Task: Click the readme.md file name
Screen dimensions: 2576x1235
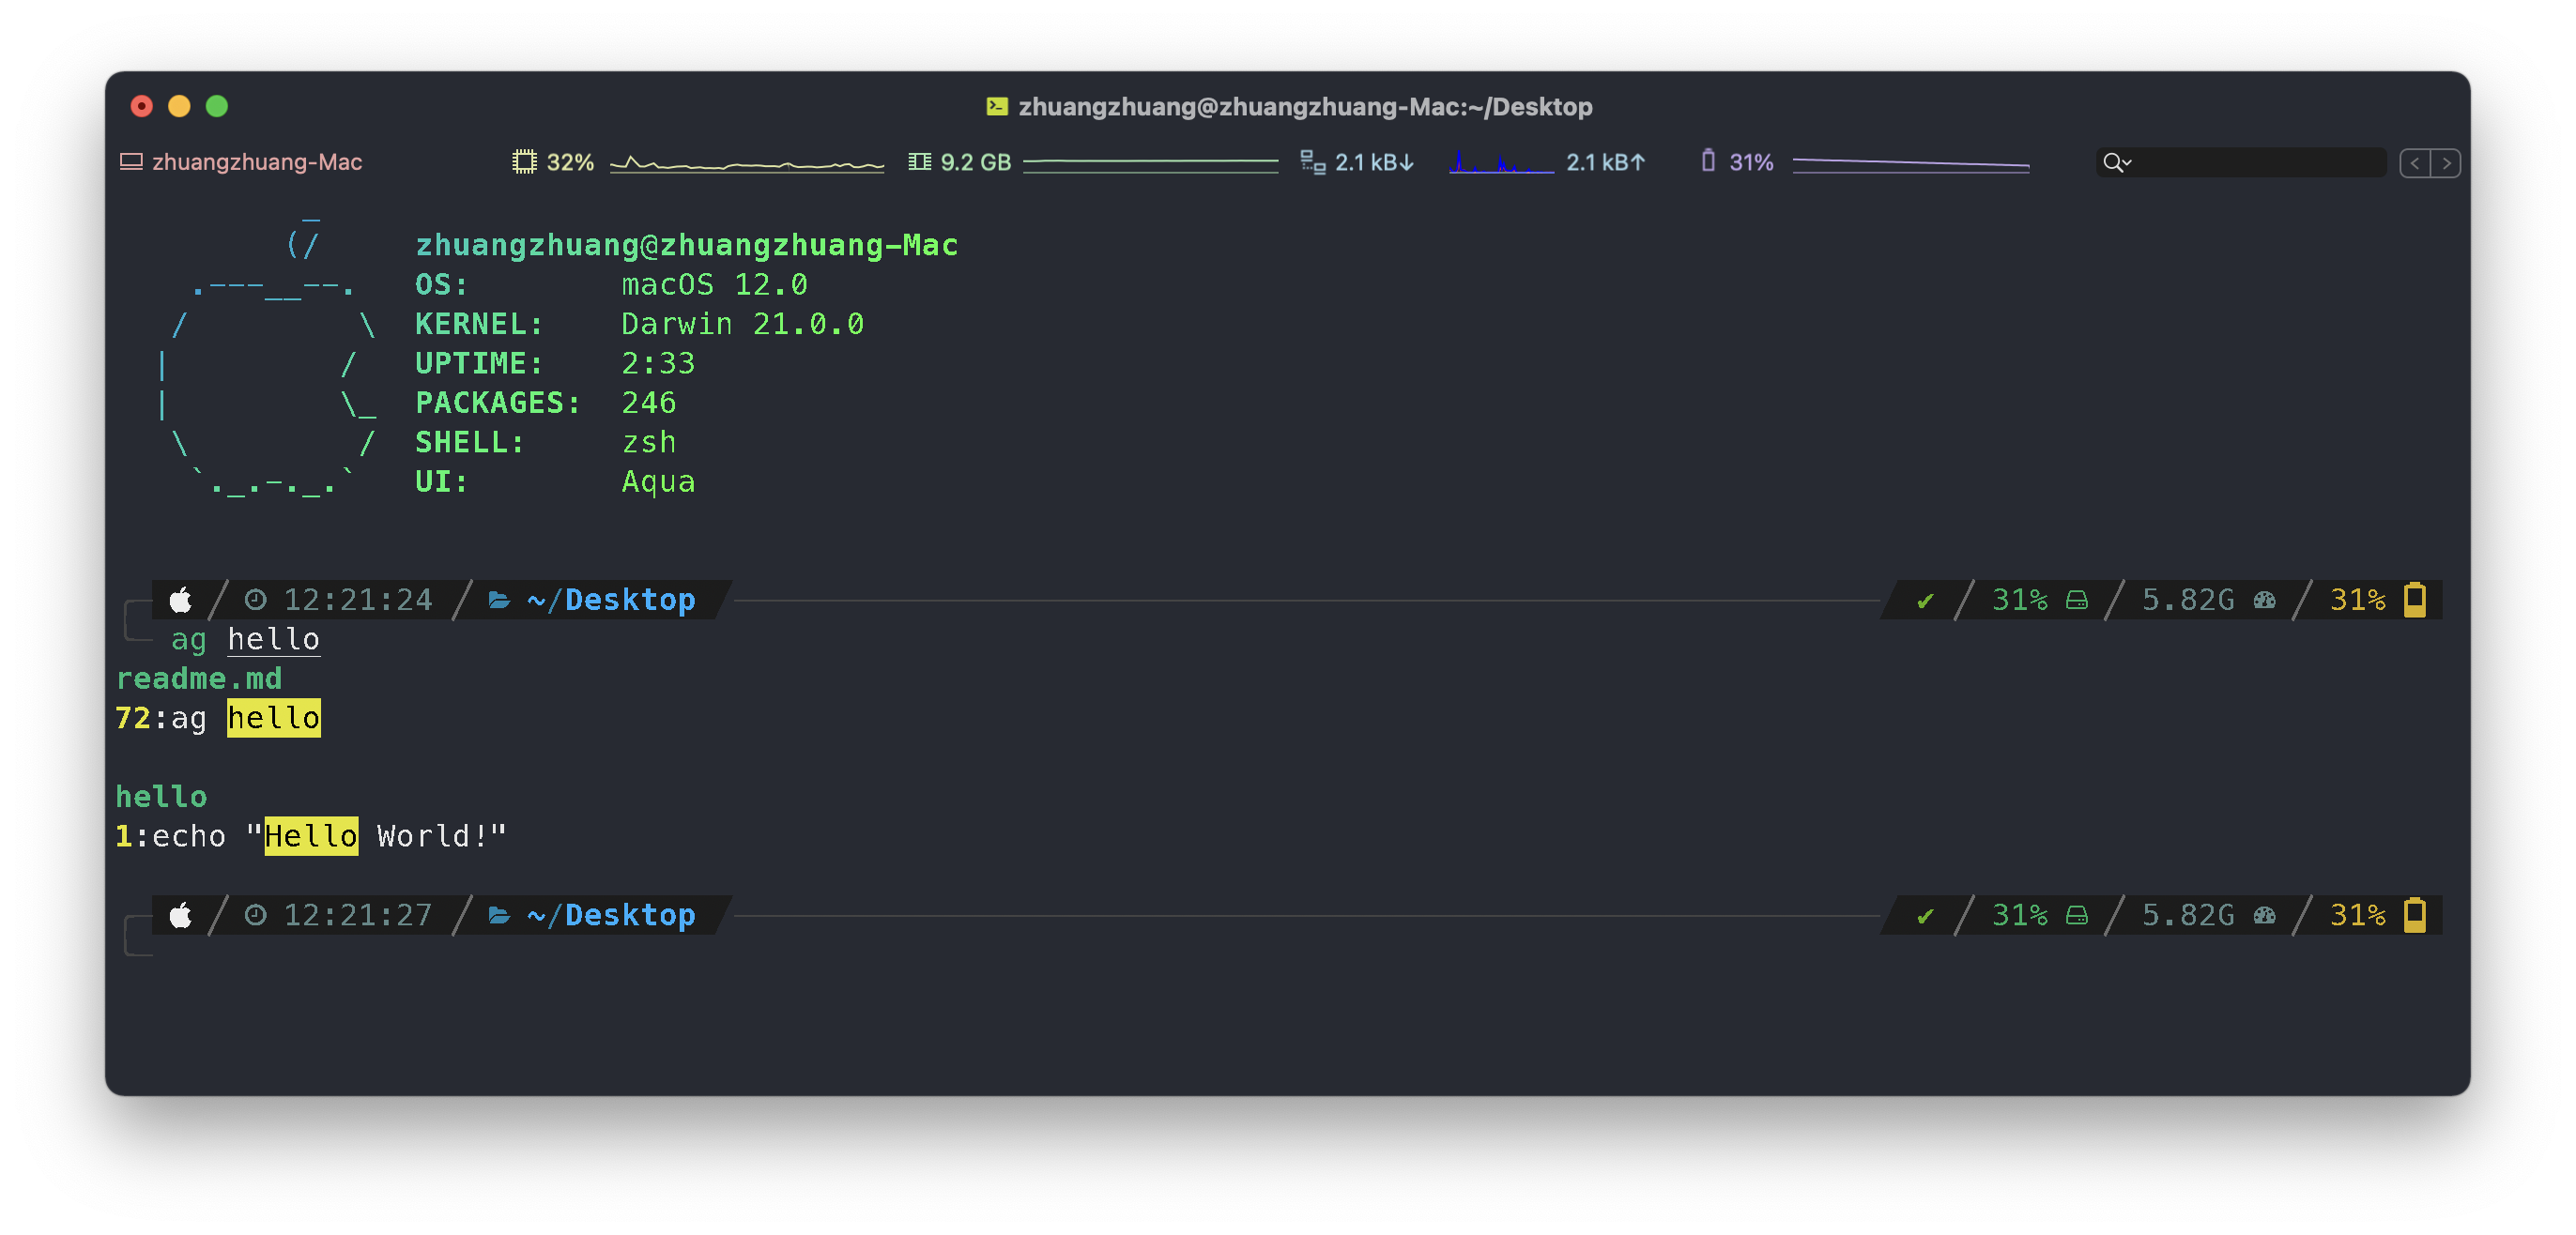Action: (x=199, y=679)
